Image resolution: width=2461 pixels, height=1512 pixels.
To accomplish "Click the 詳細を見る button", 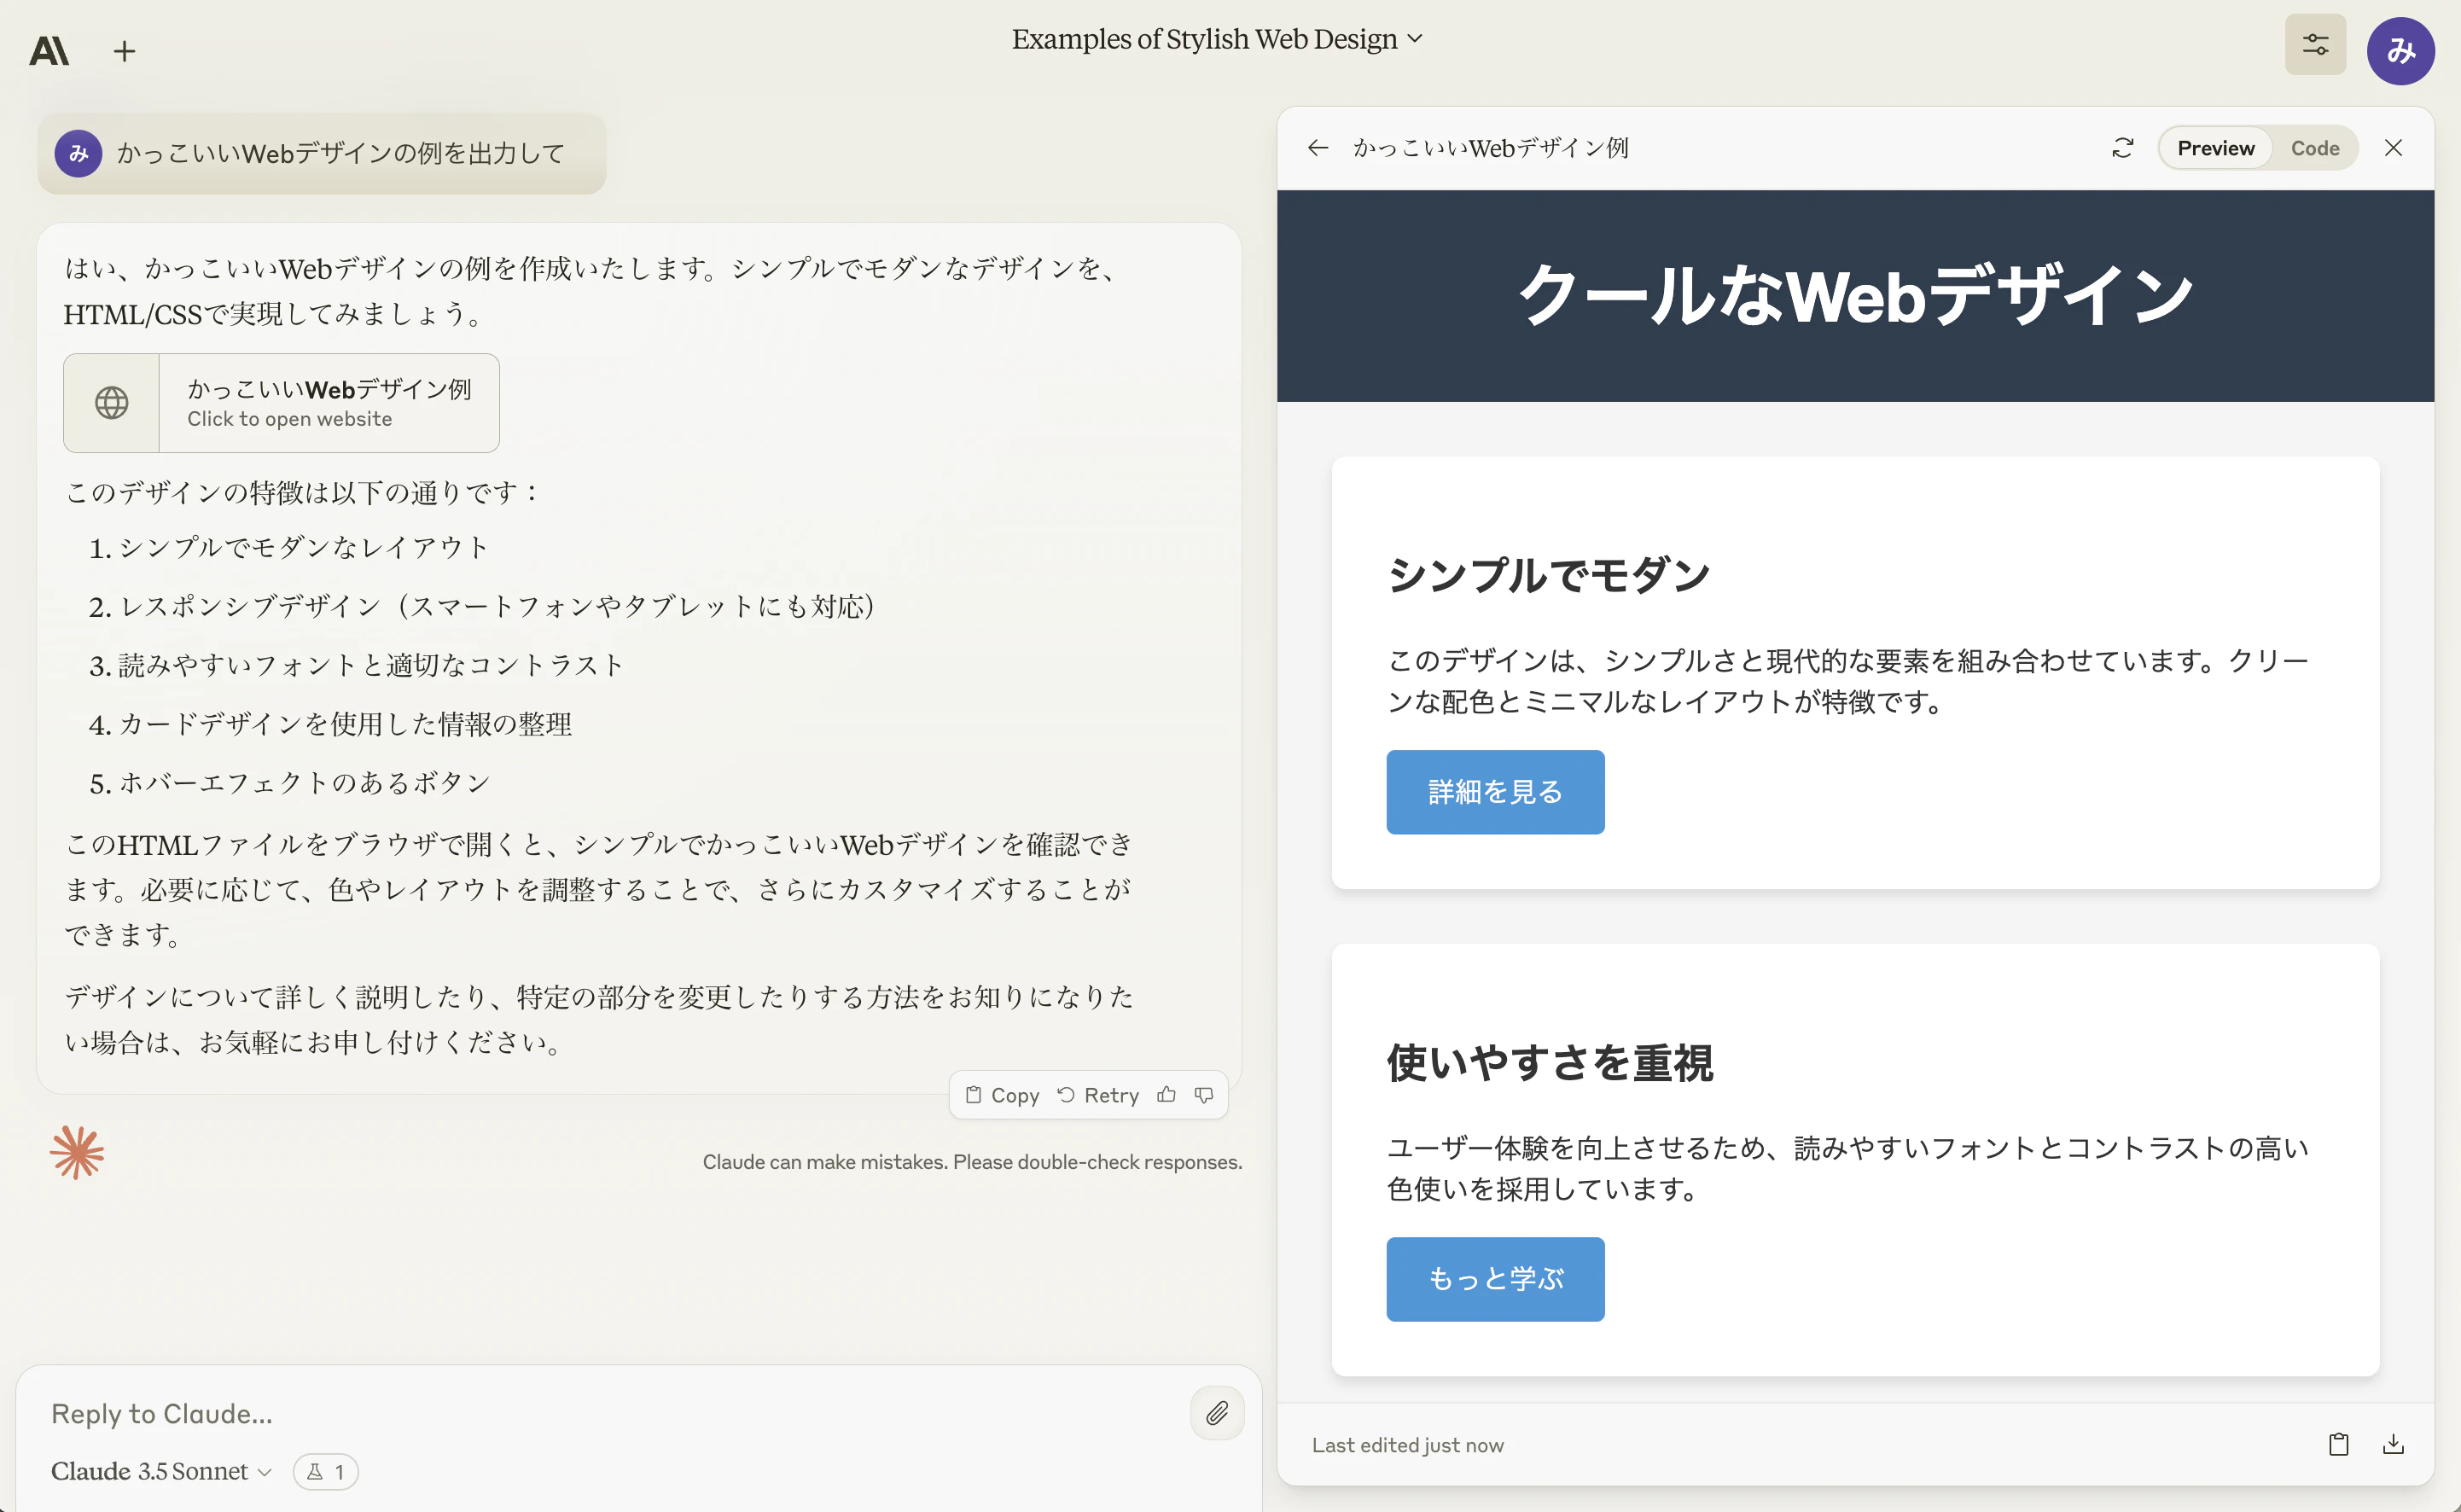I will [1495, 792].
